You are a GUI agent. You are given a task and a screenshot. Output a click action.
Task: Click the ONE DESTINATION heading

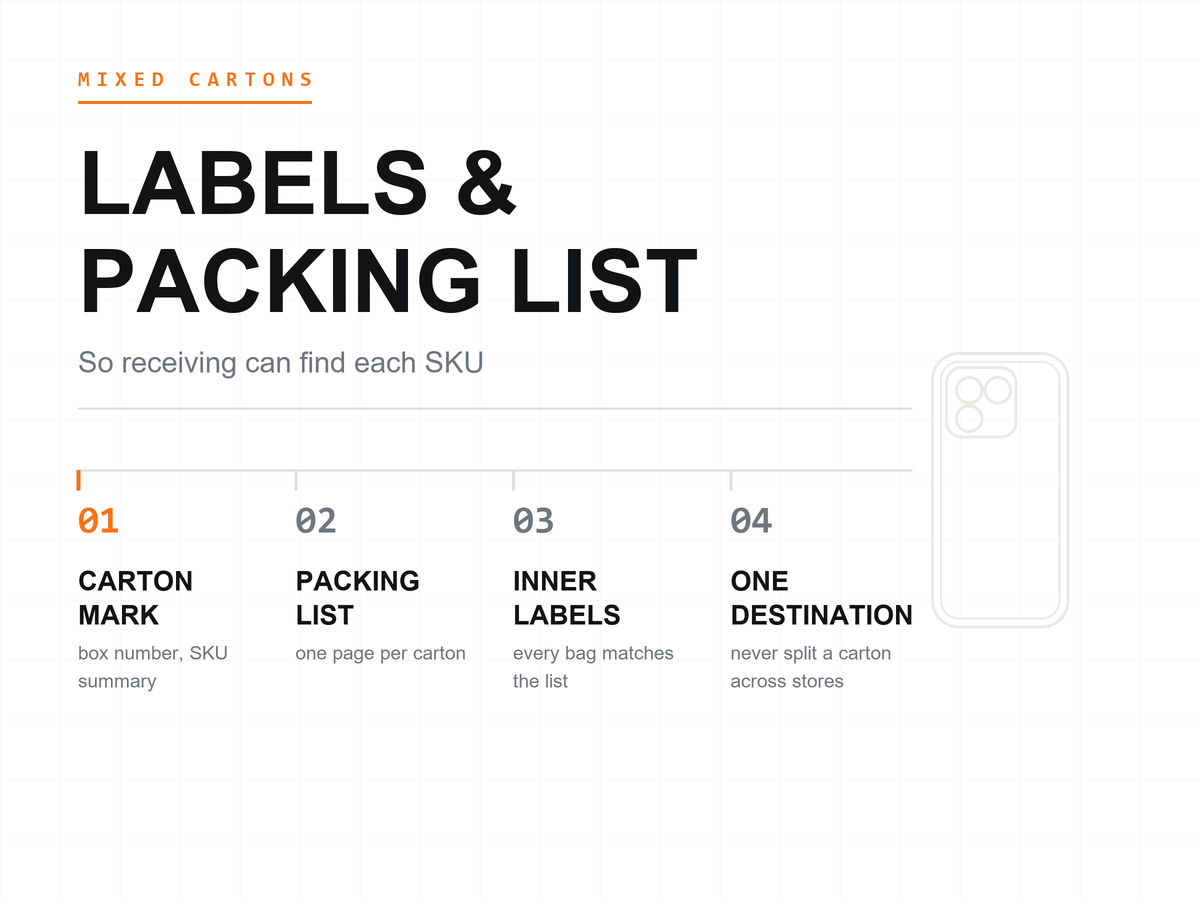point(821,598)
